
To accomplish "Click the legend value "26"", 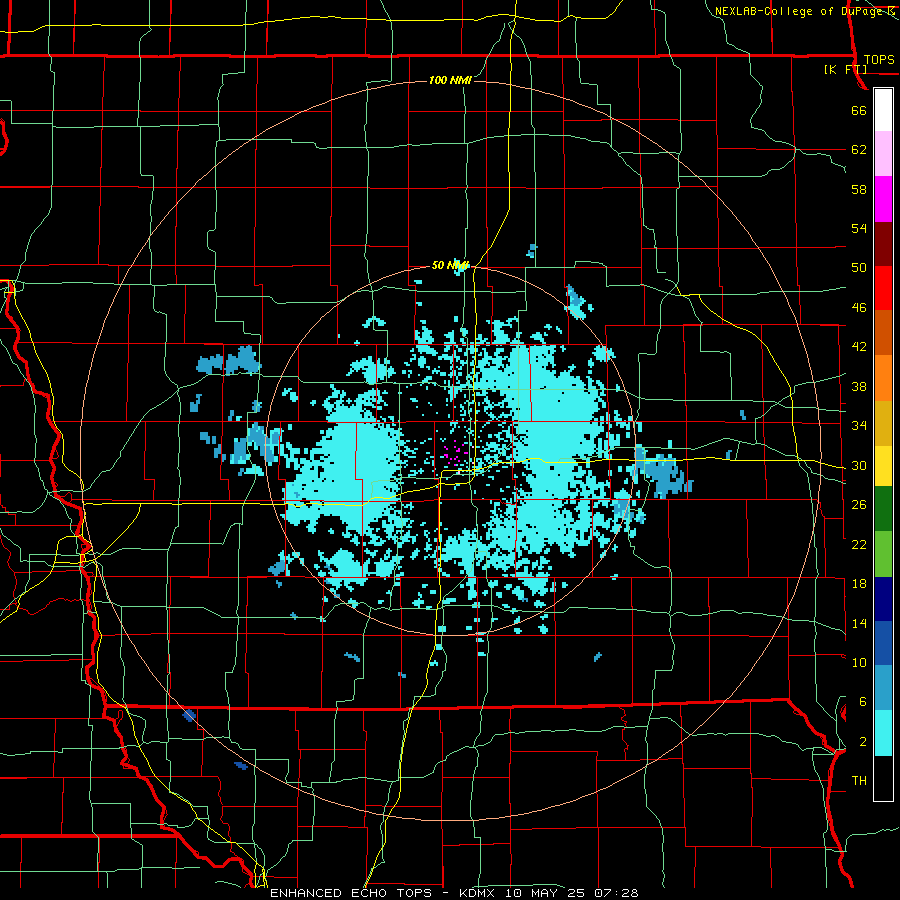I will pyautogui.click(x=859, y=505).
